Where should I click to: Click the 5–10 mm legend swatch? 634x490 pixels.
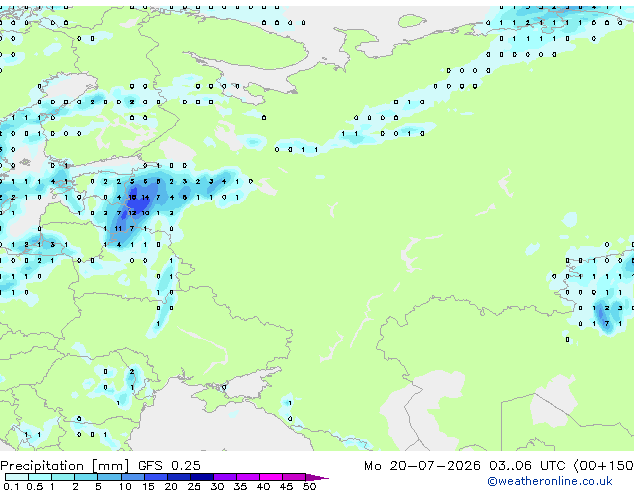[109, 477]
